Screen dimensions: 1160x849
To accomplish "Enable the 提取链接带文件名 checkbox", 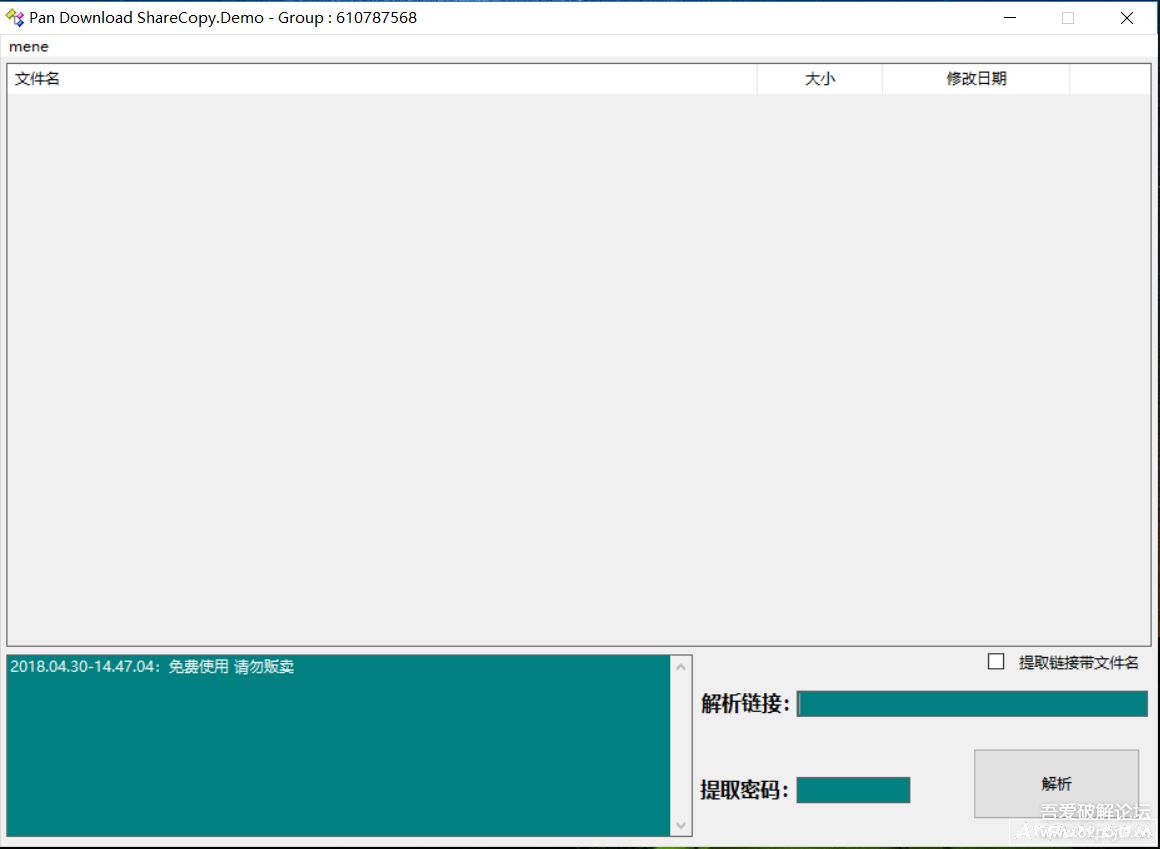I will (996, 662).
